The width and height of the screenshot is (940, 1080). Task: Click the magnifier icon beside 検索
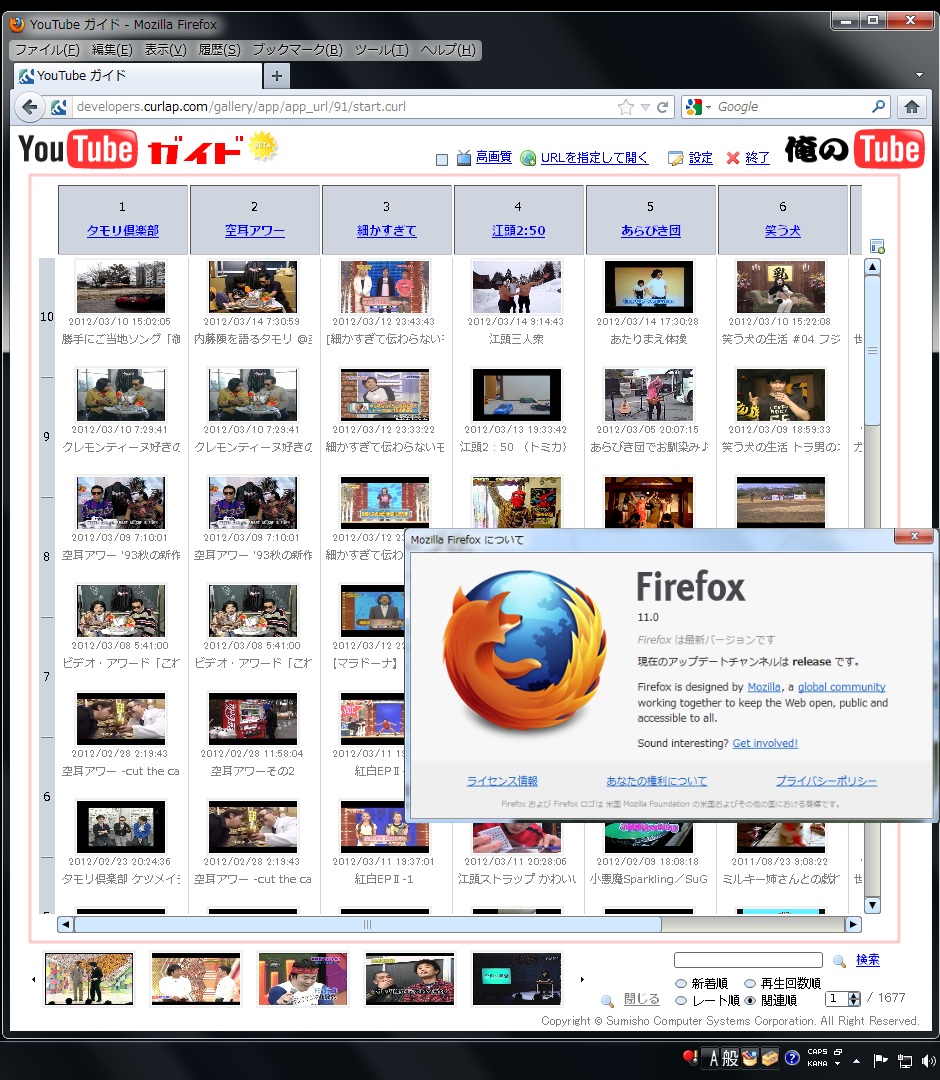tap(839, 961)
